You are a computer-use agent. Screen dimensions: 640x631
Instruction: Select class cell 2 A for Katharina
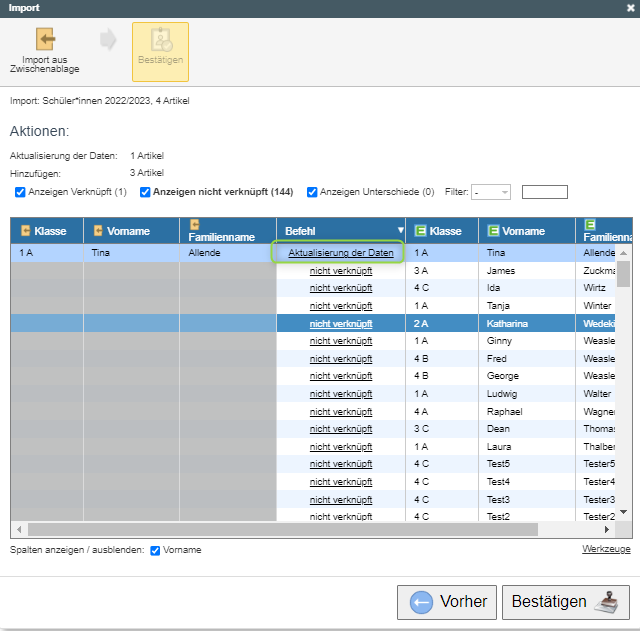click(x=442, y=324)
